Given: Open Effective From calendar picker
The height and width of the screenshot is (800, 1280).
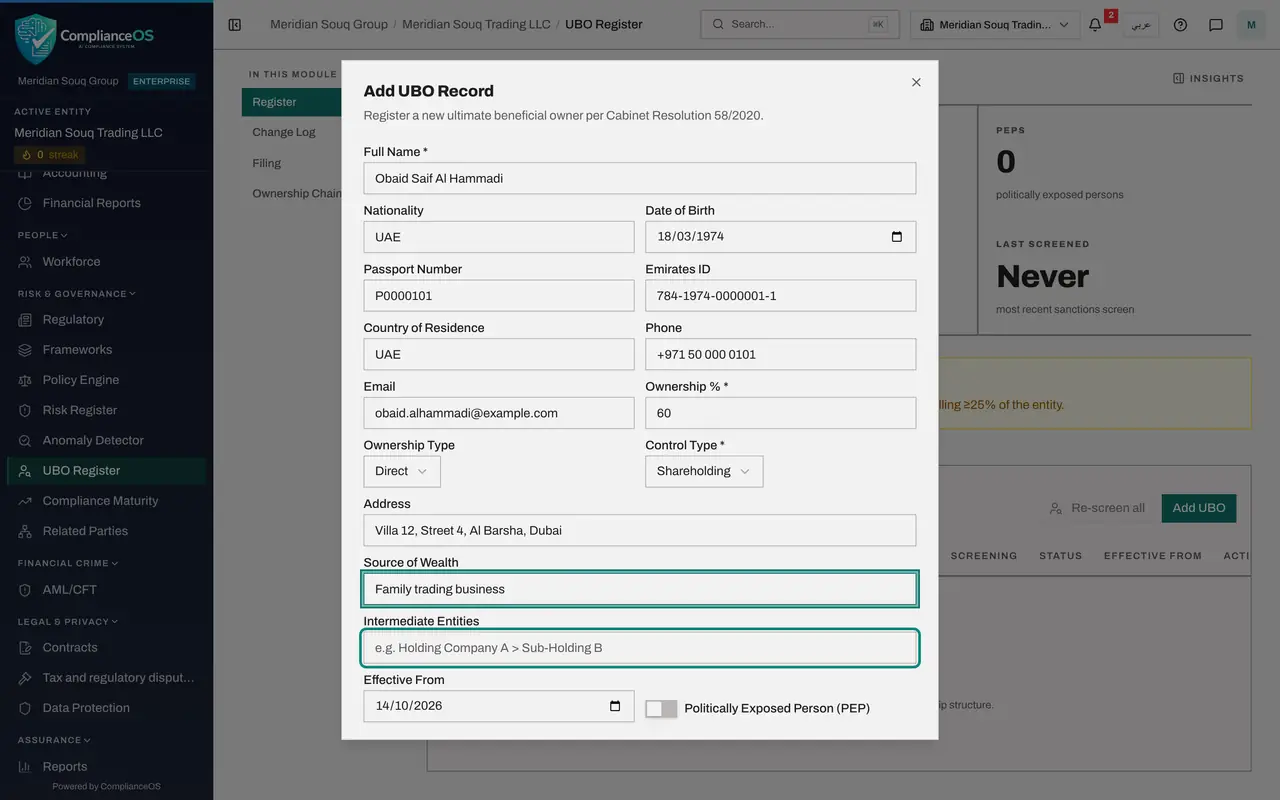Looking at the screenshot, I should 615,706.
